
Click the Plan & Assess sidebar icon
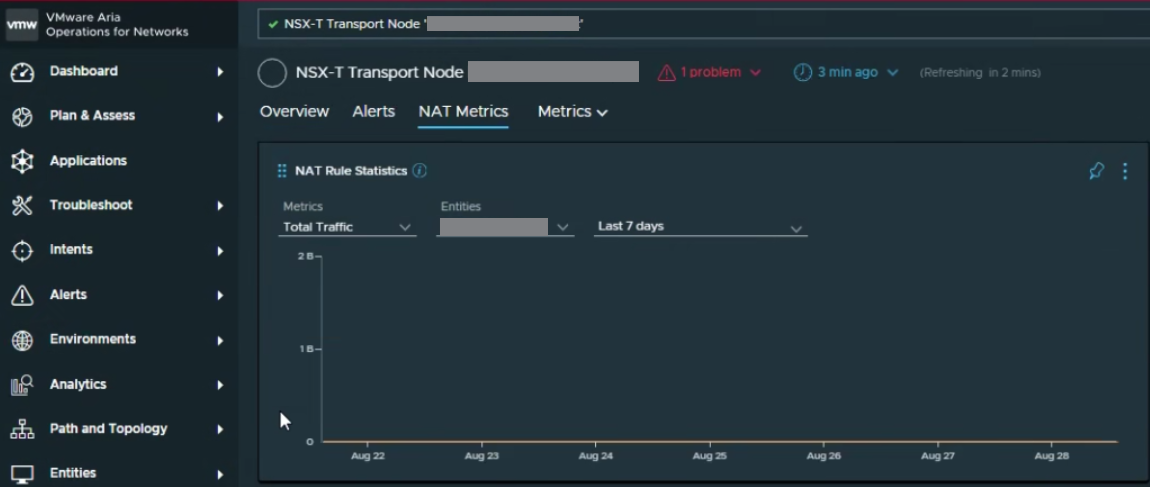22,116
